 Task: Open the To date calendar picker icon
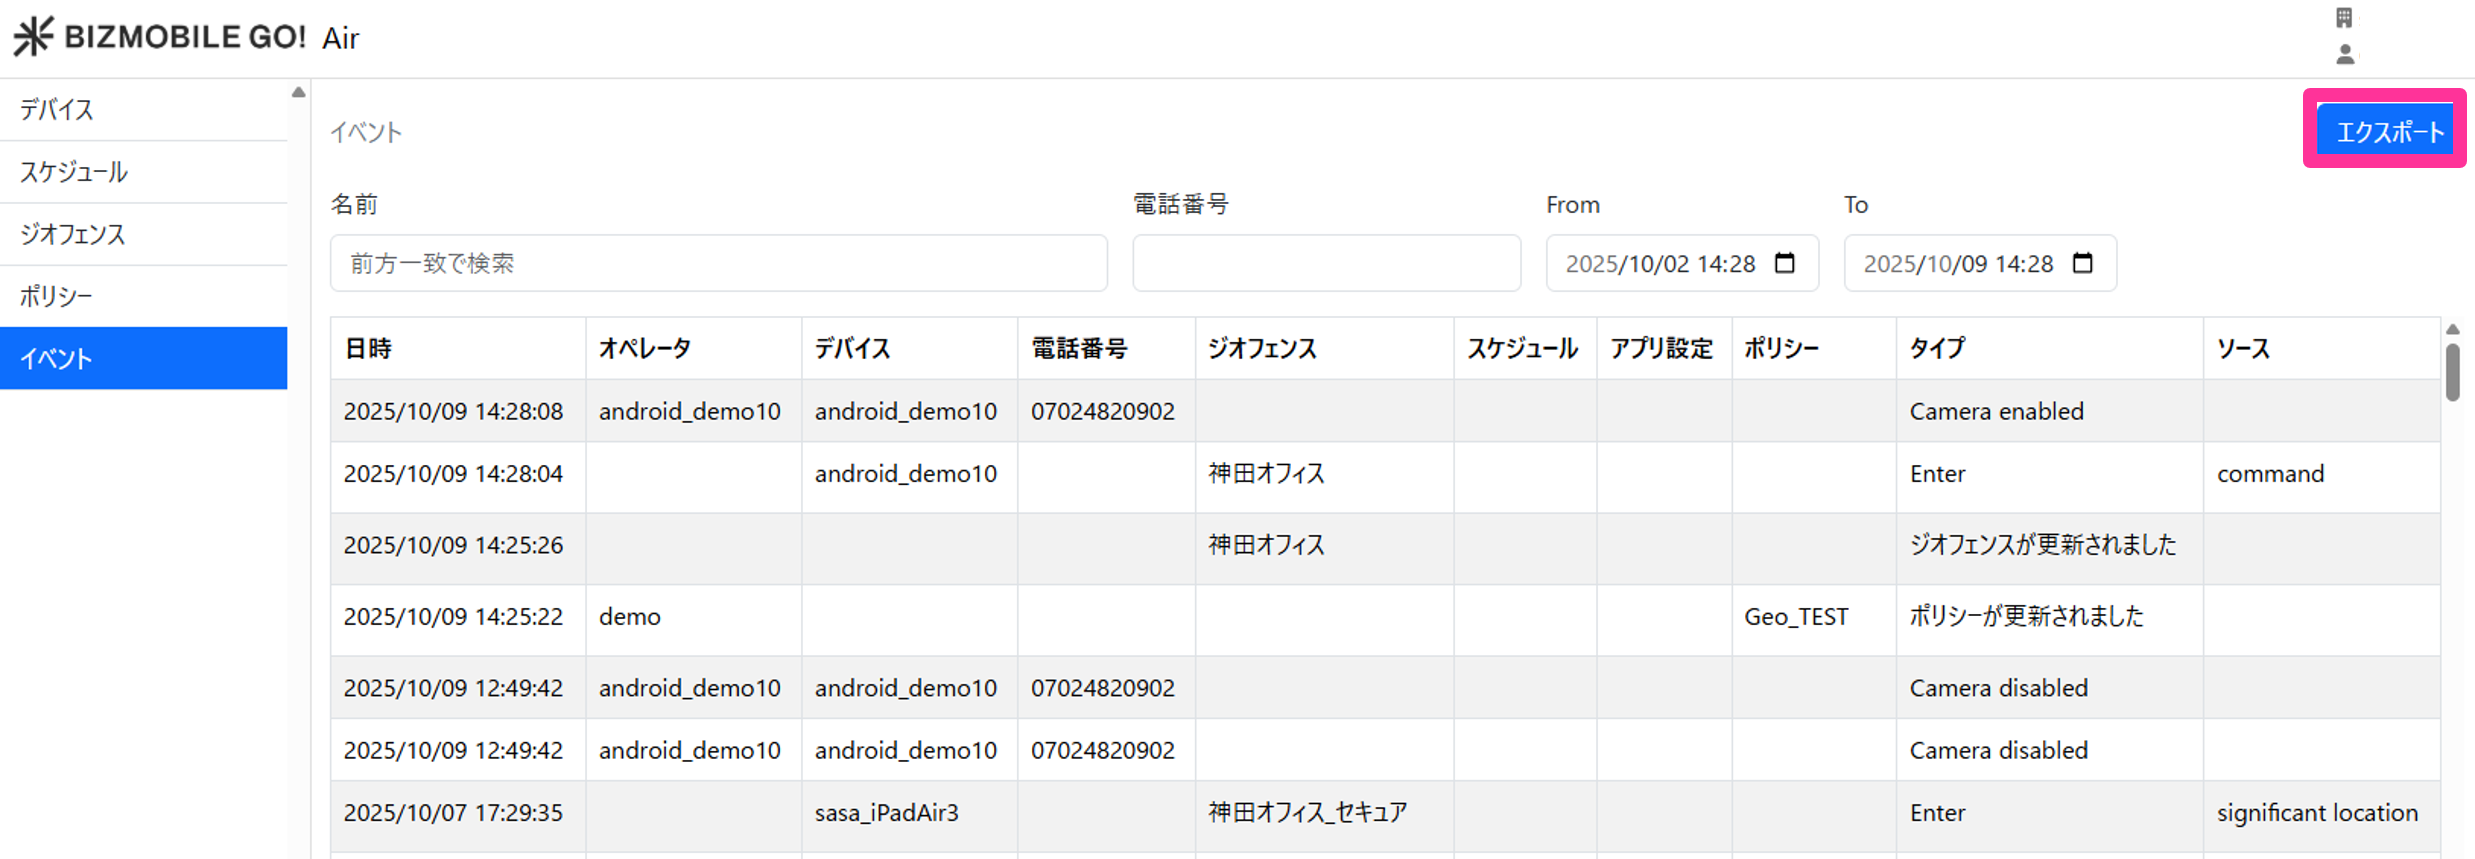pos(2083,263)
